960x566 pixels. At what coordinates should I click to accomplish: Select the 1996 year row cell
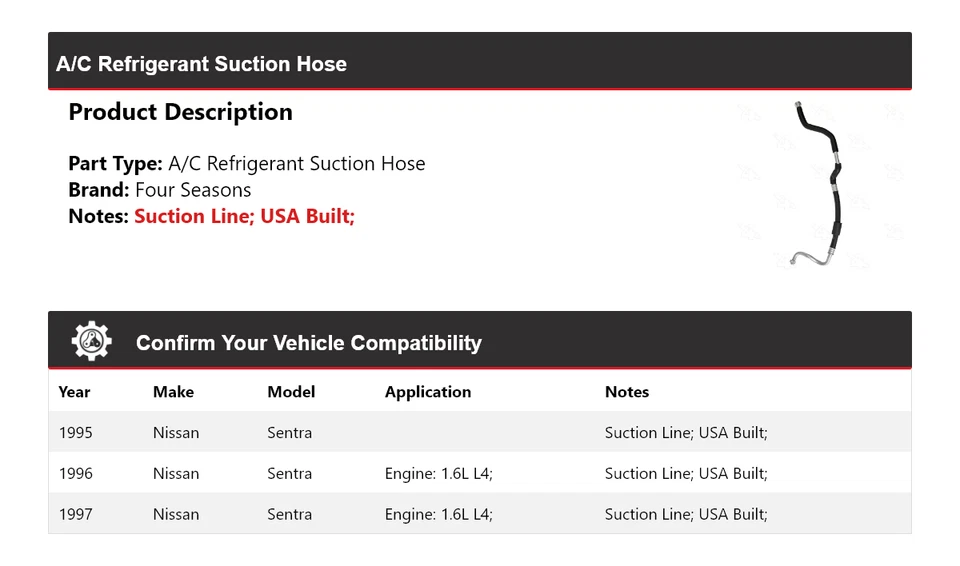pyautogui.click(x=76, y=474)
